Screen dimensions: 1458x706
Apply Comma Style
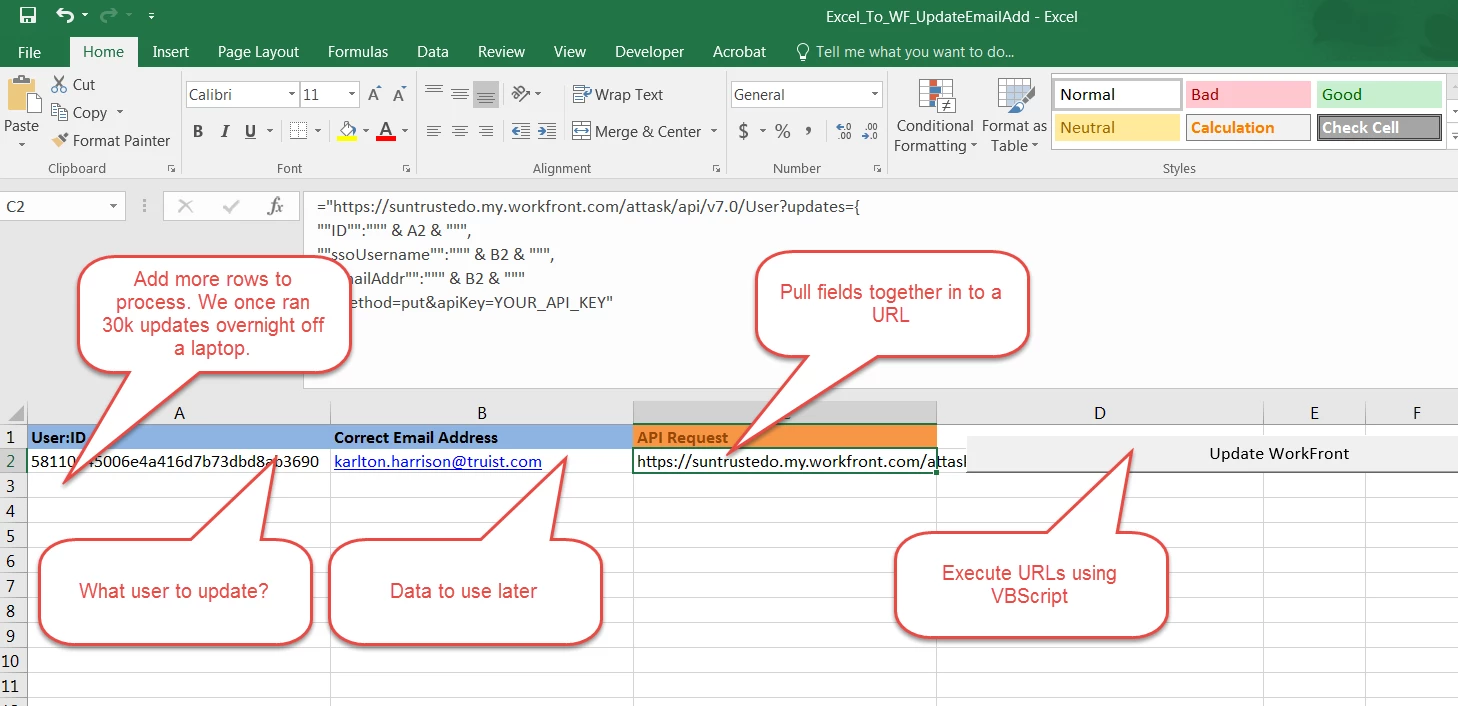(809, 131)
